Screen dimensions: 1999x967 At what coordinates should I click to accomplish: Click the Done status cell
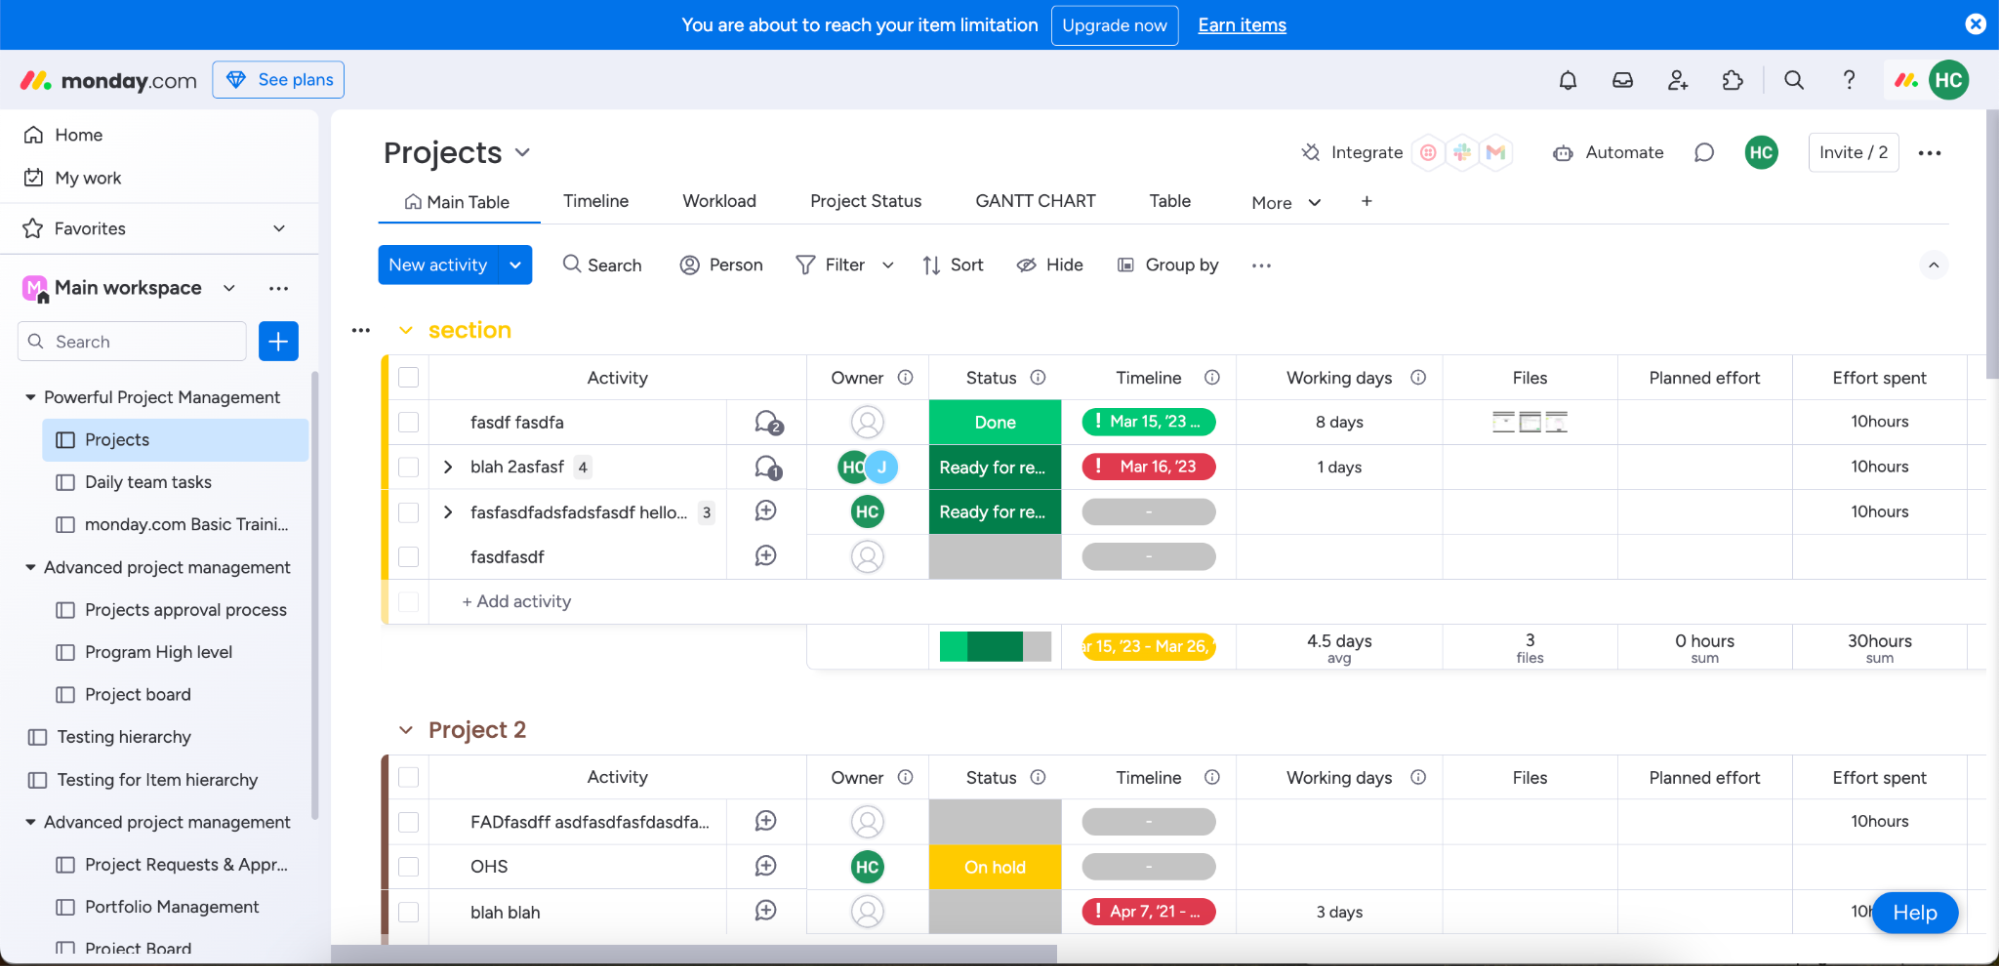click(x=995, y=422)
